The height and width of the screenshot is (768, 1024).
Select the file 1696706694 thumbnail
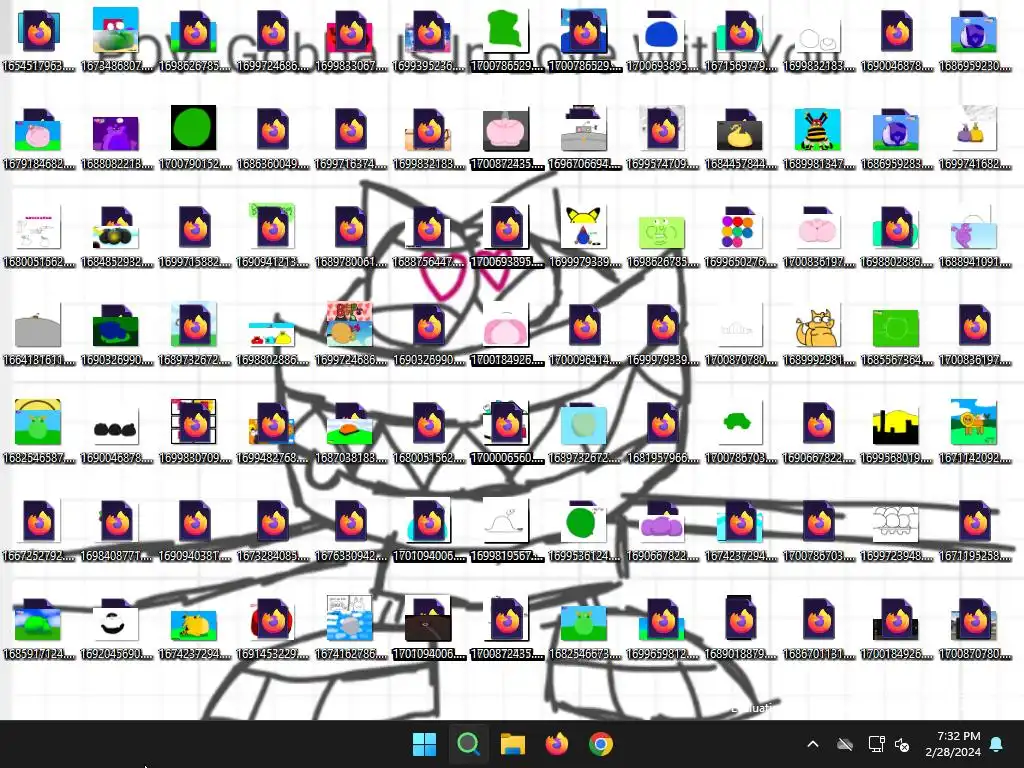pos(584,129)
